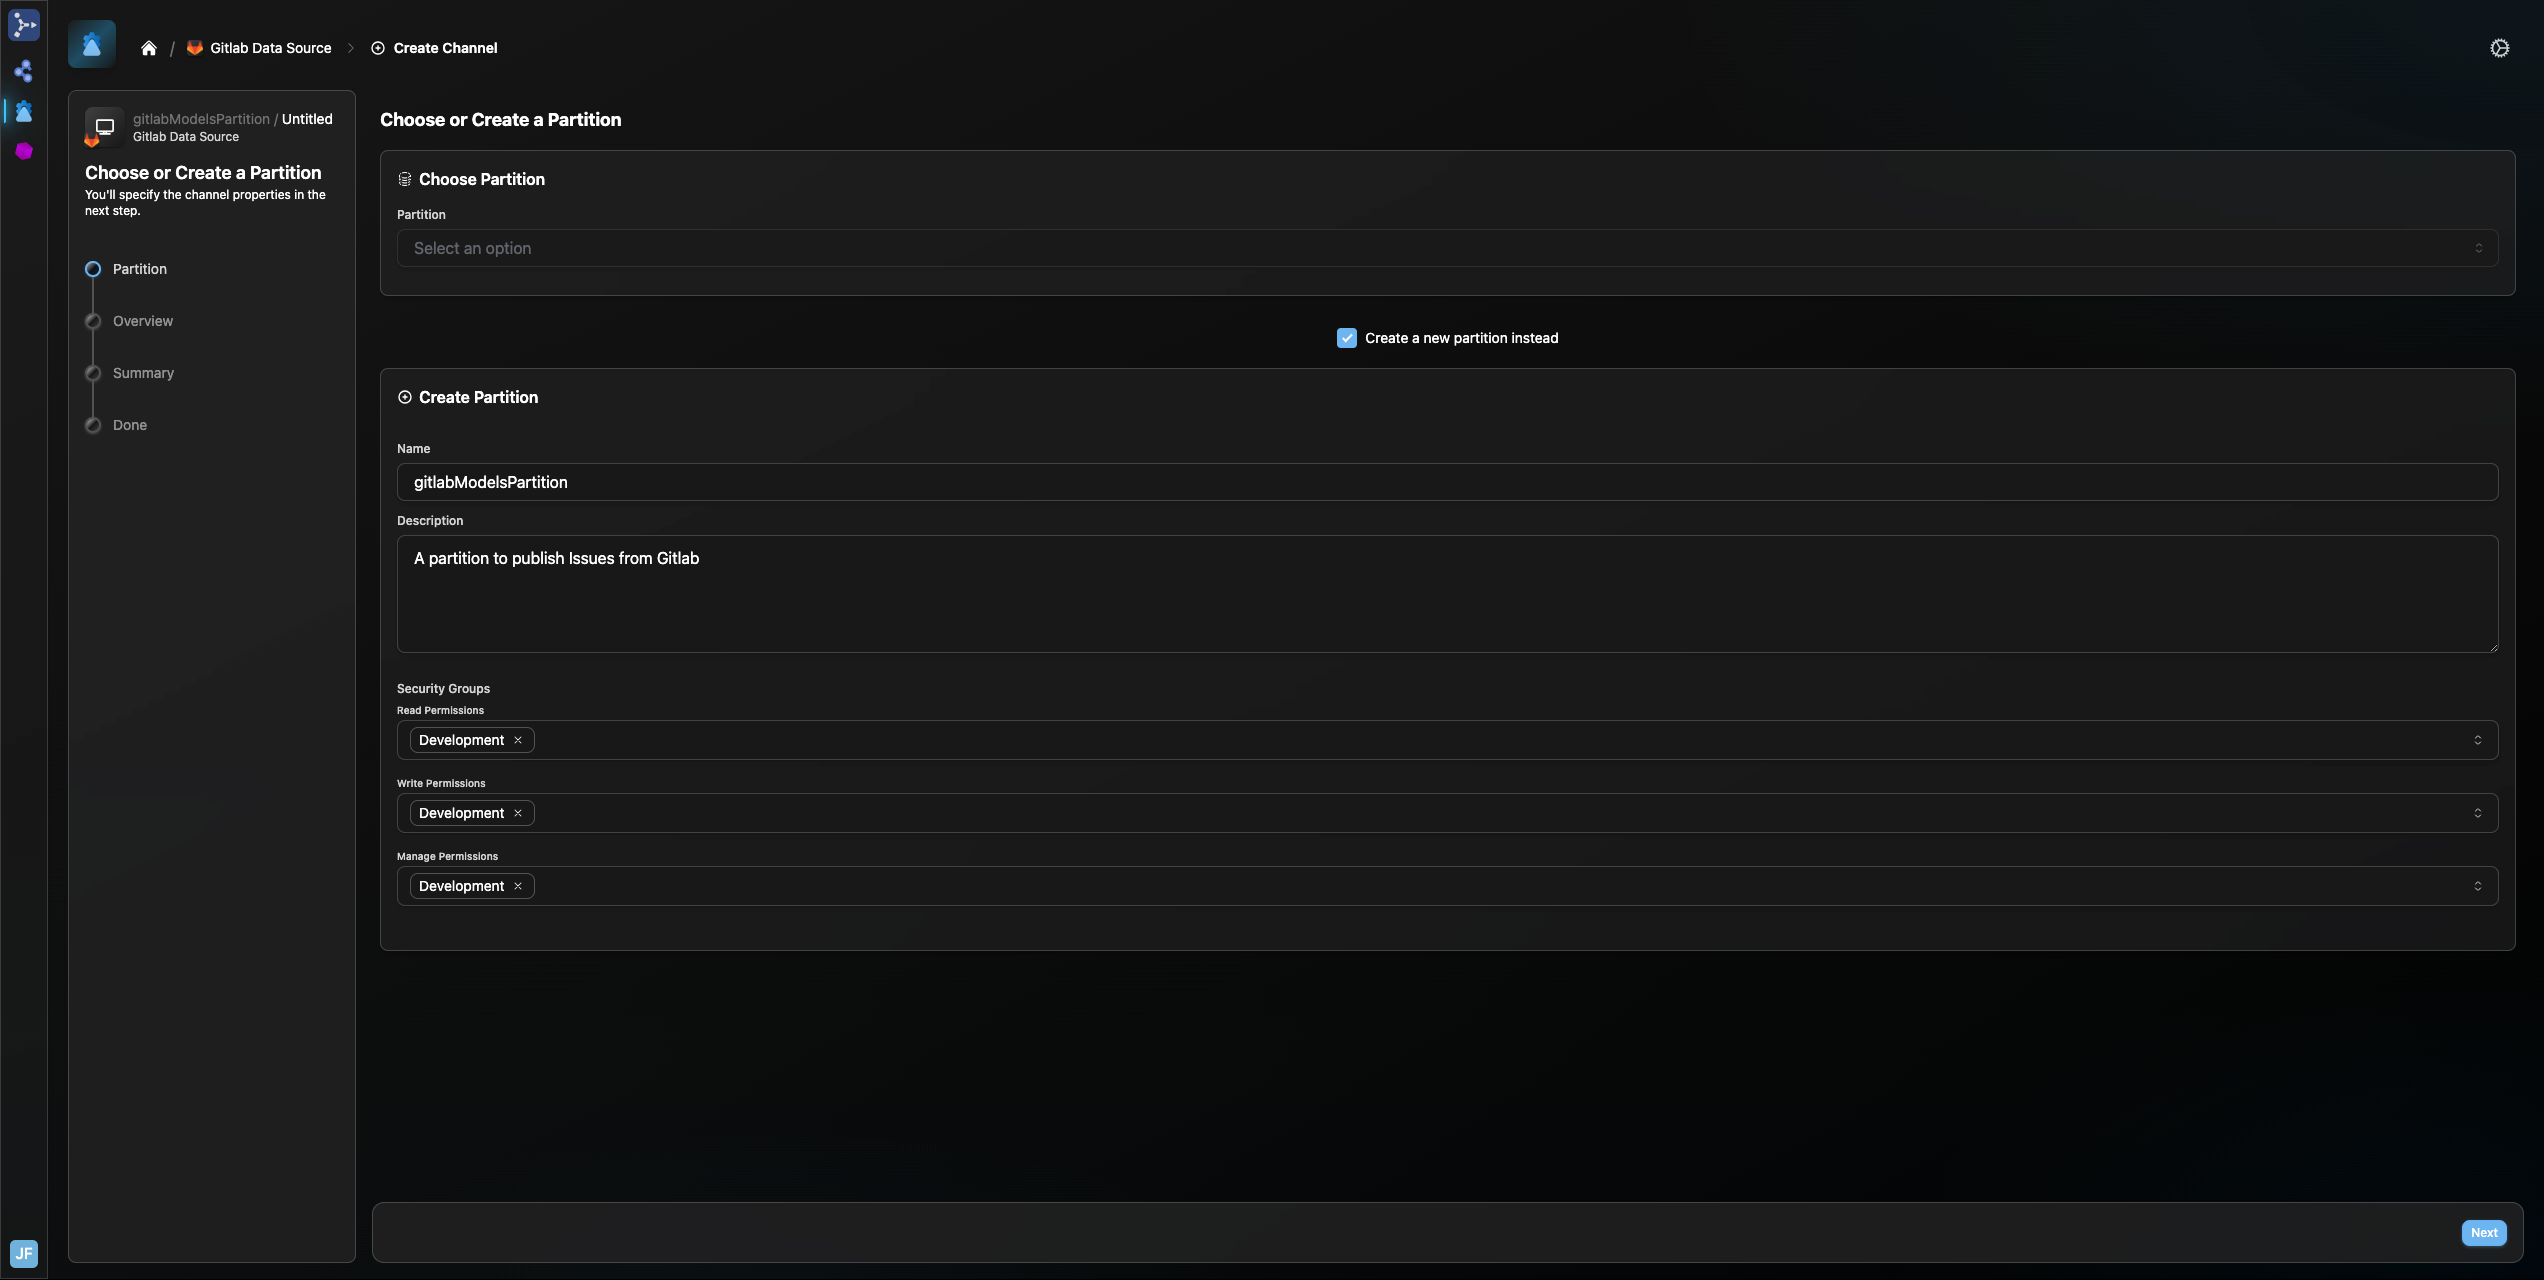The width and height of the screenshot is (2544, 1280).
Task: Uncheck Create a new partition instead
Action: click(1347, 338)
